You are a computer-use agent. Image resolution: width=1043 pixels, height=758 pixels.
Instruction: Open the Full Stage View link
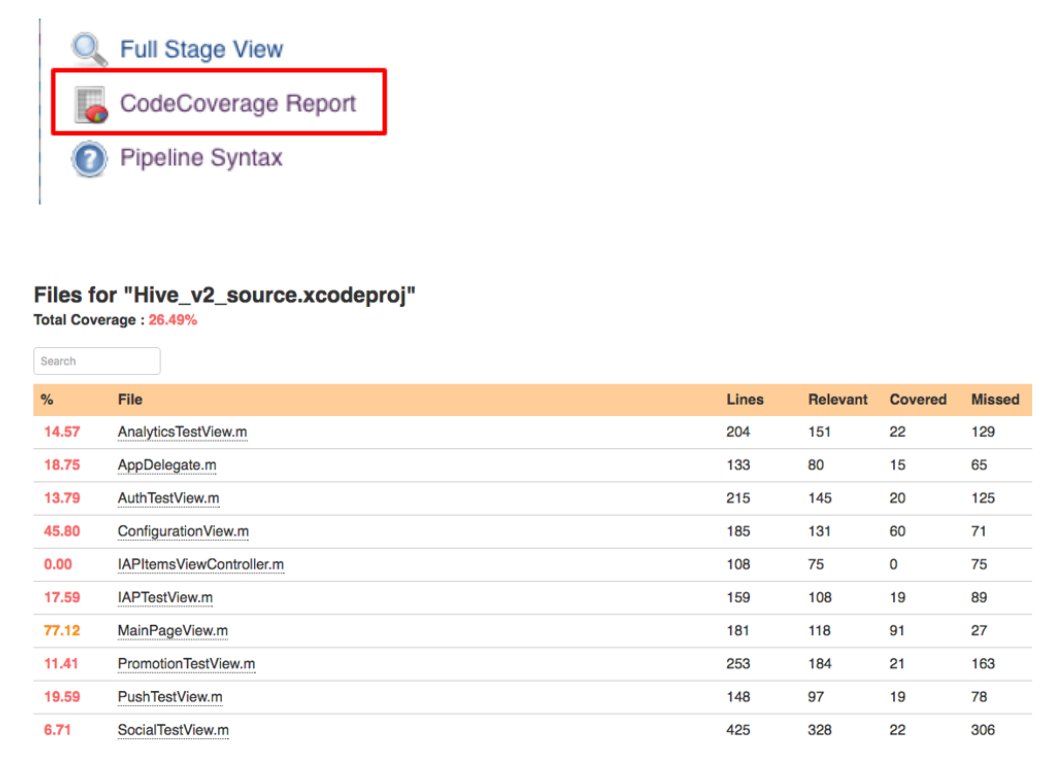pos(201,49)
